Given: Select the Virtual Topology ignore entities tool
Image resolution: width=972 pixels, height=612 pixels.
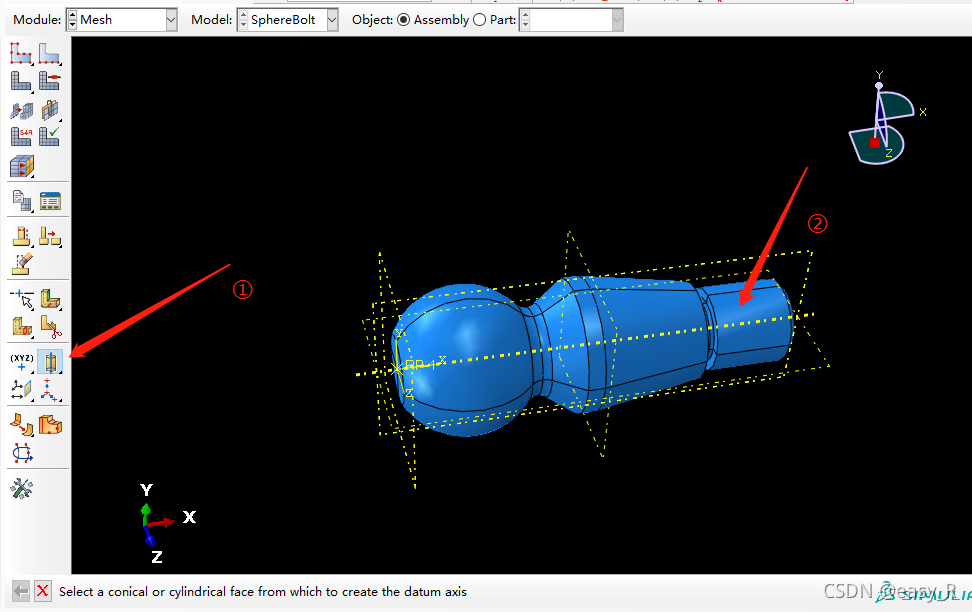Looking at the screenshot, I should pos(50,425).
